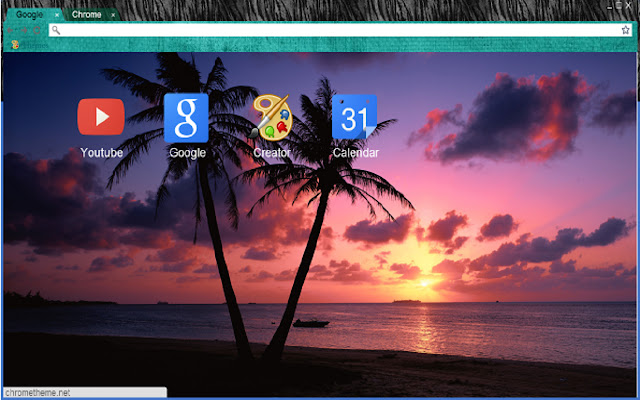
Task: Switch to the Google tab
Action: [x=29, y=15]
